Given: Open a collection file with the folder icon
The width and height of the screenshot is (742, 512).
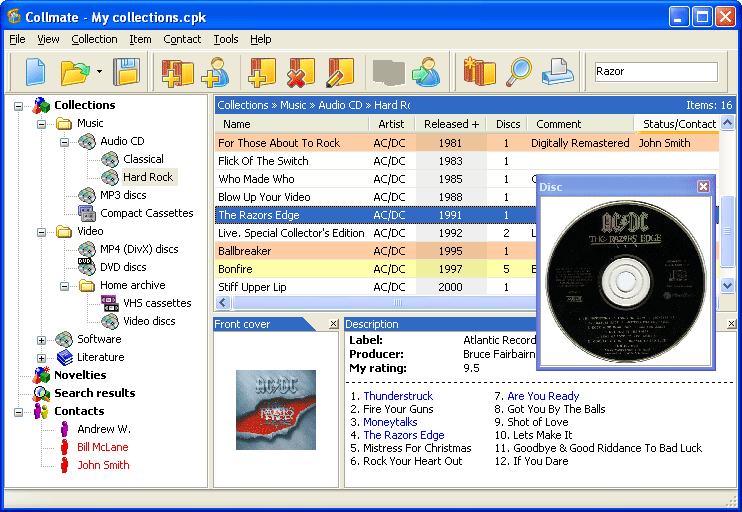Looking at the screenshot, I should [x=75, y=72].
